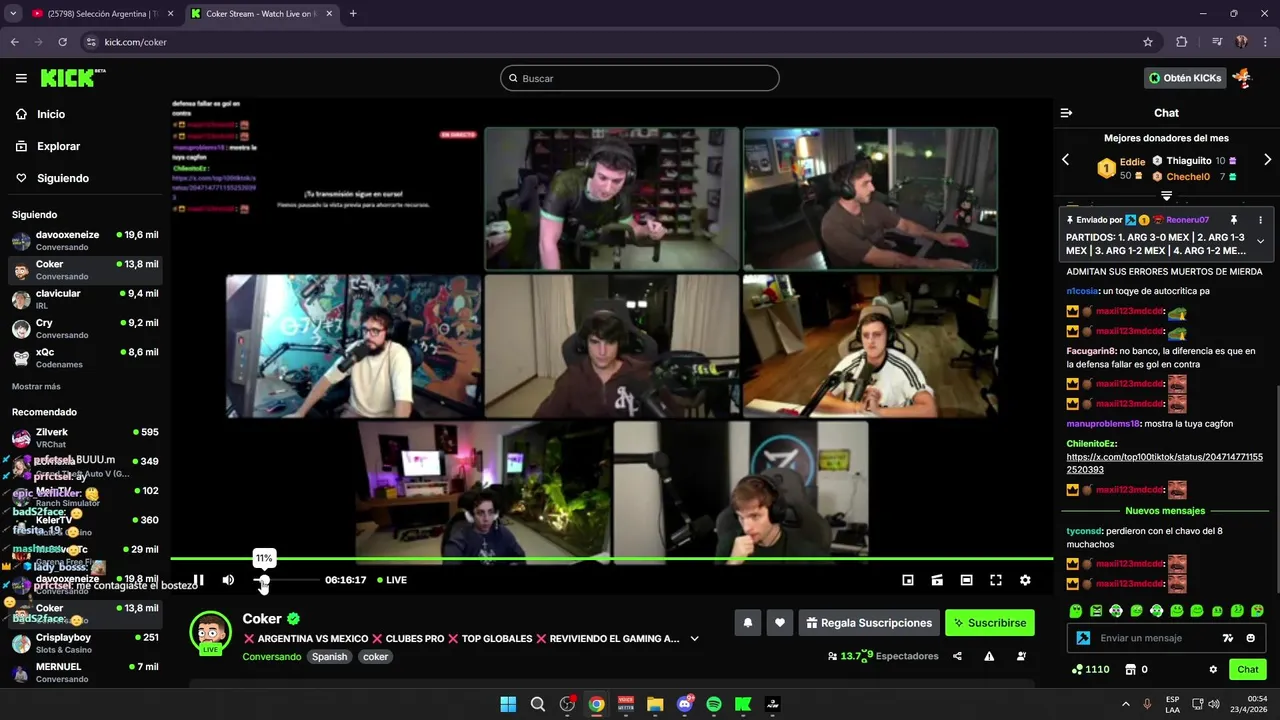The image size is (1280, 720).
Task: Open pinned message three-dot options
Action: coord(1260,220)
